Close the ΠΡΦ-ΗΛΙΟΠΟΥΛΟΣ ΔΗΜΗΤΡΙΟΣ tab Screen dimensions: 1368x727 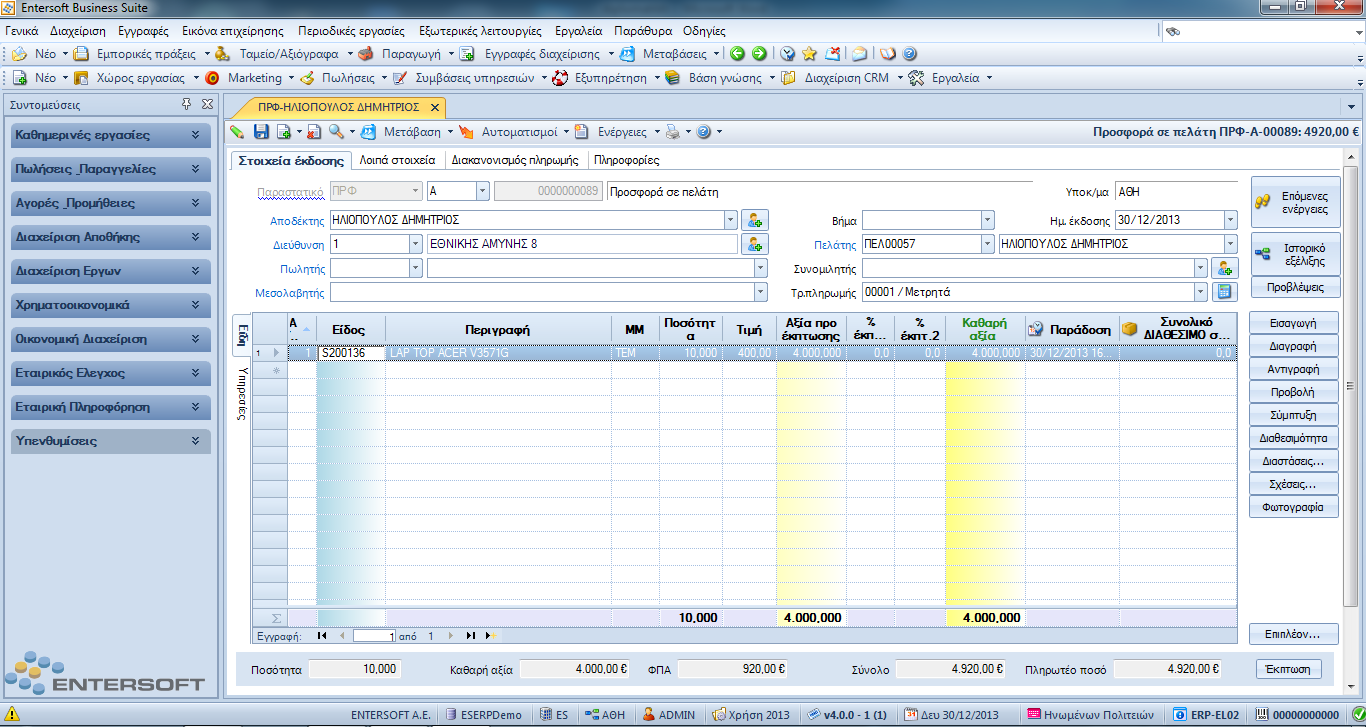[x=434, y=107]
